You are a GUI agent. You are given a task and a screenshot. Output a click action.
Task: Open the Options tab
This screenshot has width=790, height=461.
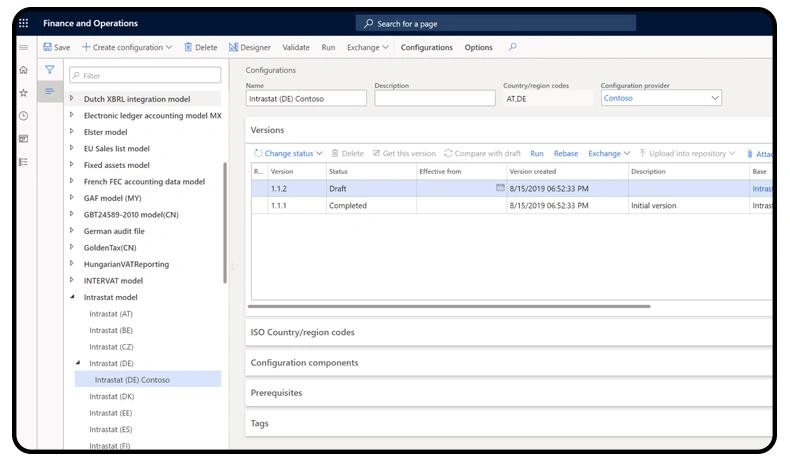(x=478, y=47)
